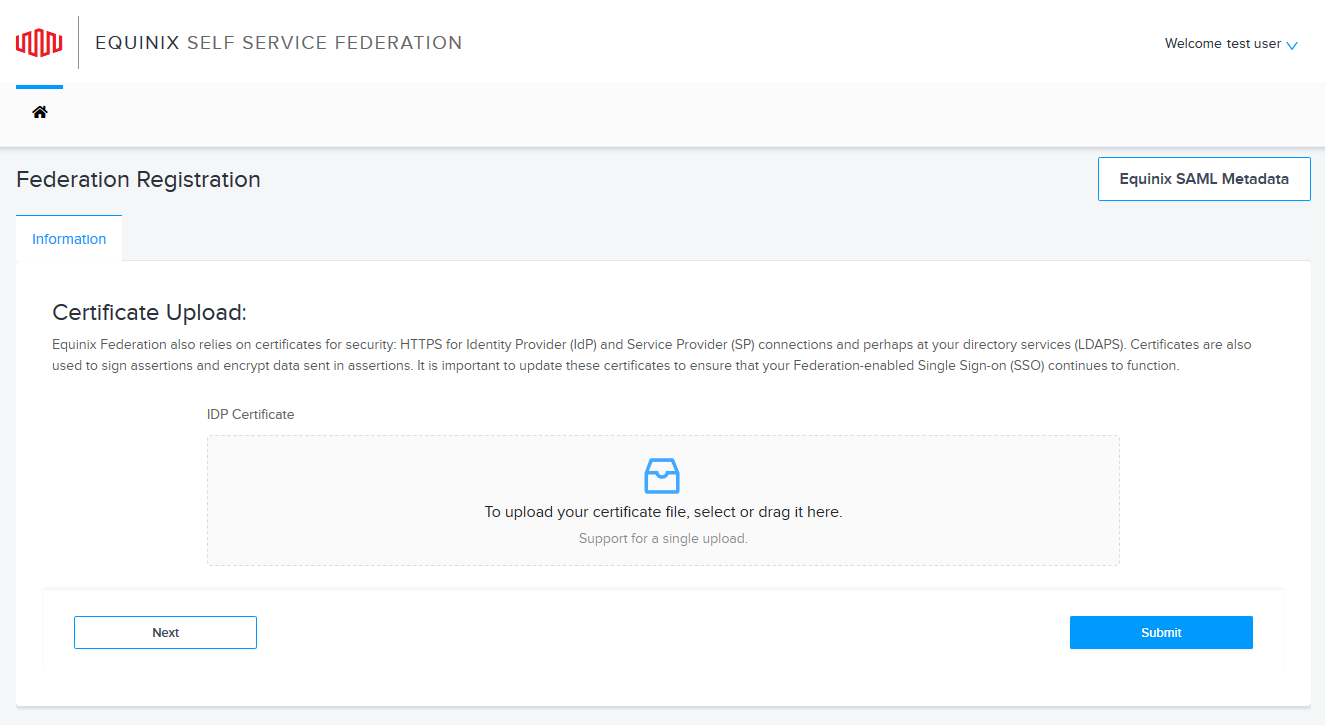1325x725 pixels.
Task: Click the Certificate Upload heading
Action: click(x=149, y=312)
